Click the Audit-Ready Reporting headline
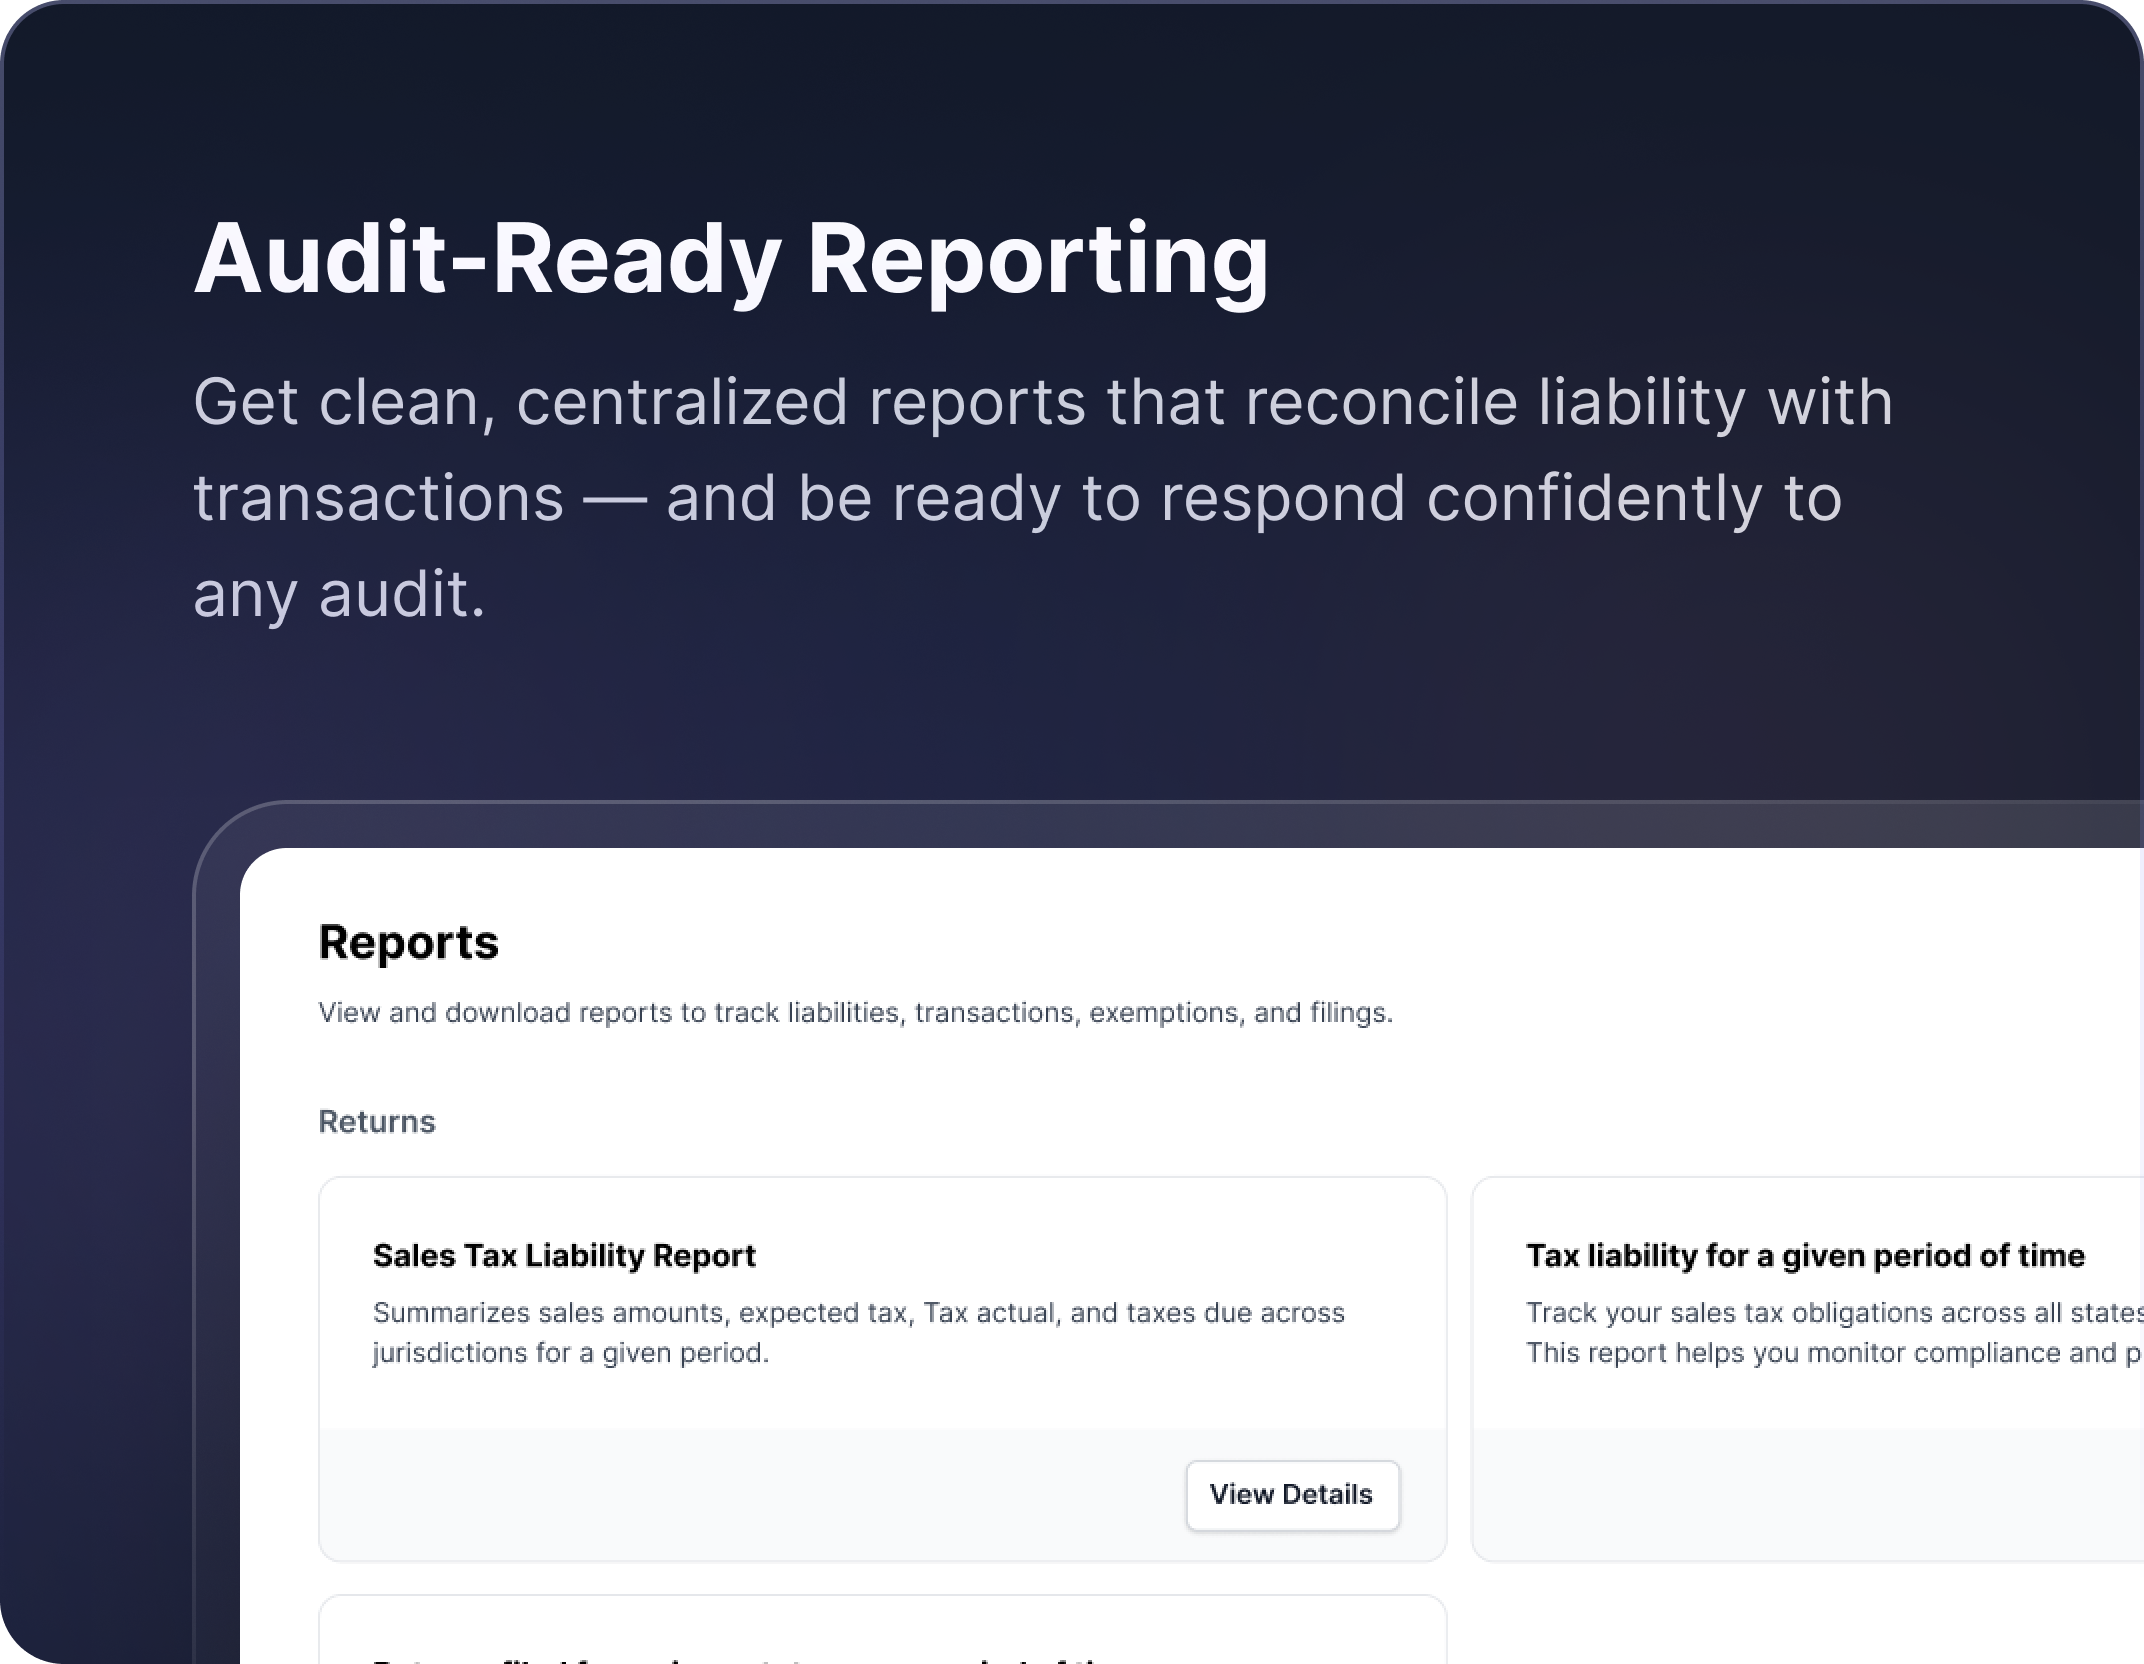The image size is (2144, 1664). [731, 258]
